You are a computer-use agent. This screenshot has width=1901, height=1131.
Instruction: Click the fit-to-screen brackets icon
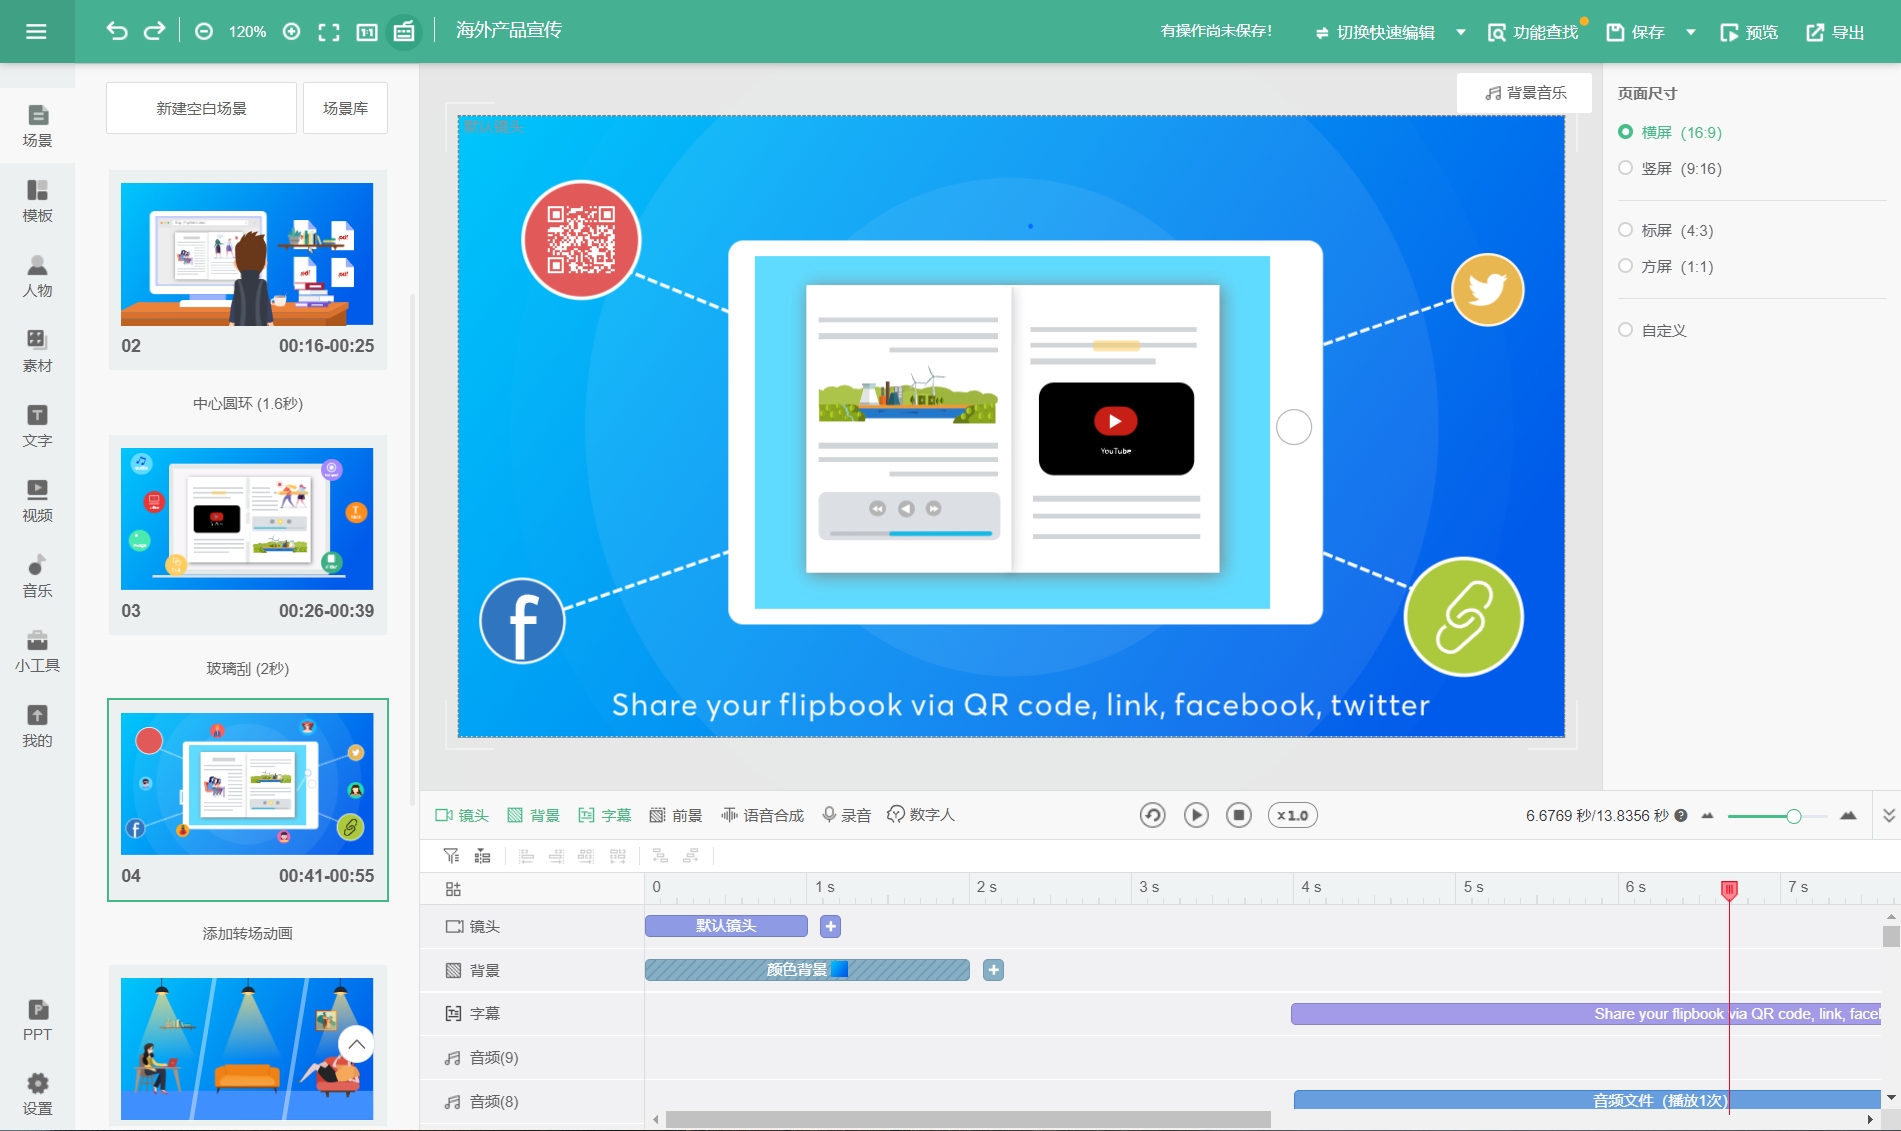tap(329, 32)
